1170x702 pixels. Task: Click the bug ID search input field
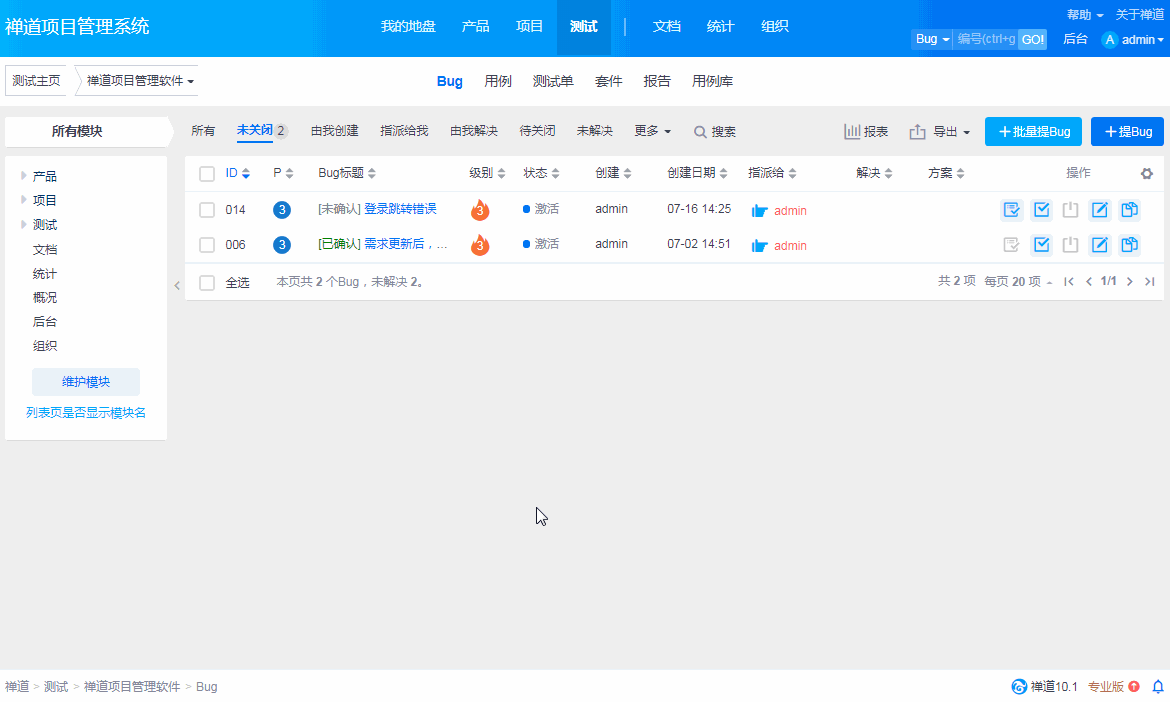(985, 39)
